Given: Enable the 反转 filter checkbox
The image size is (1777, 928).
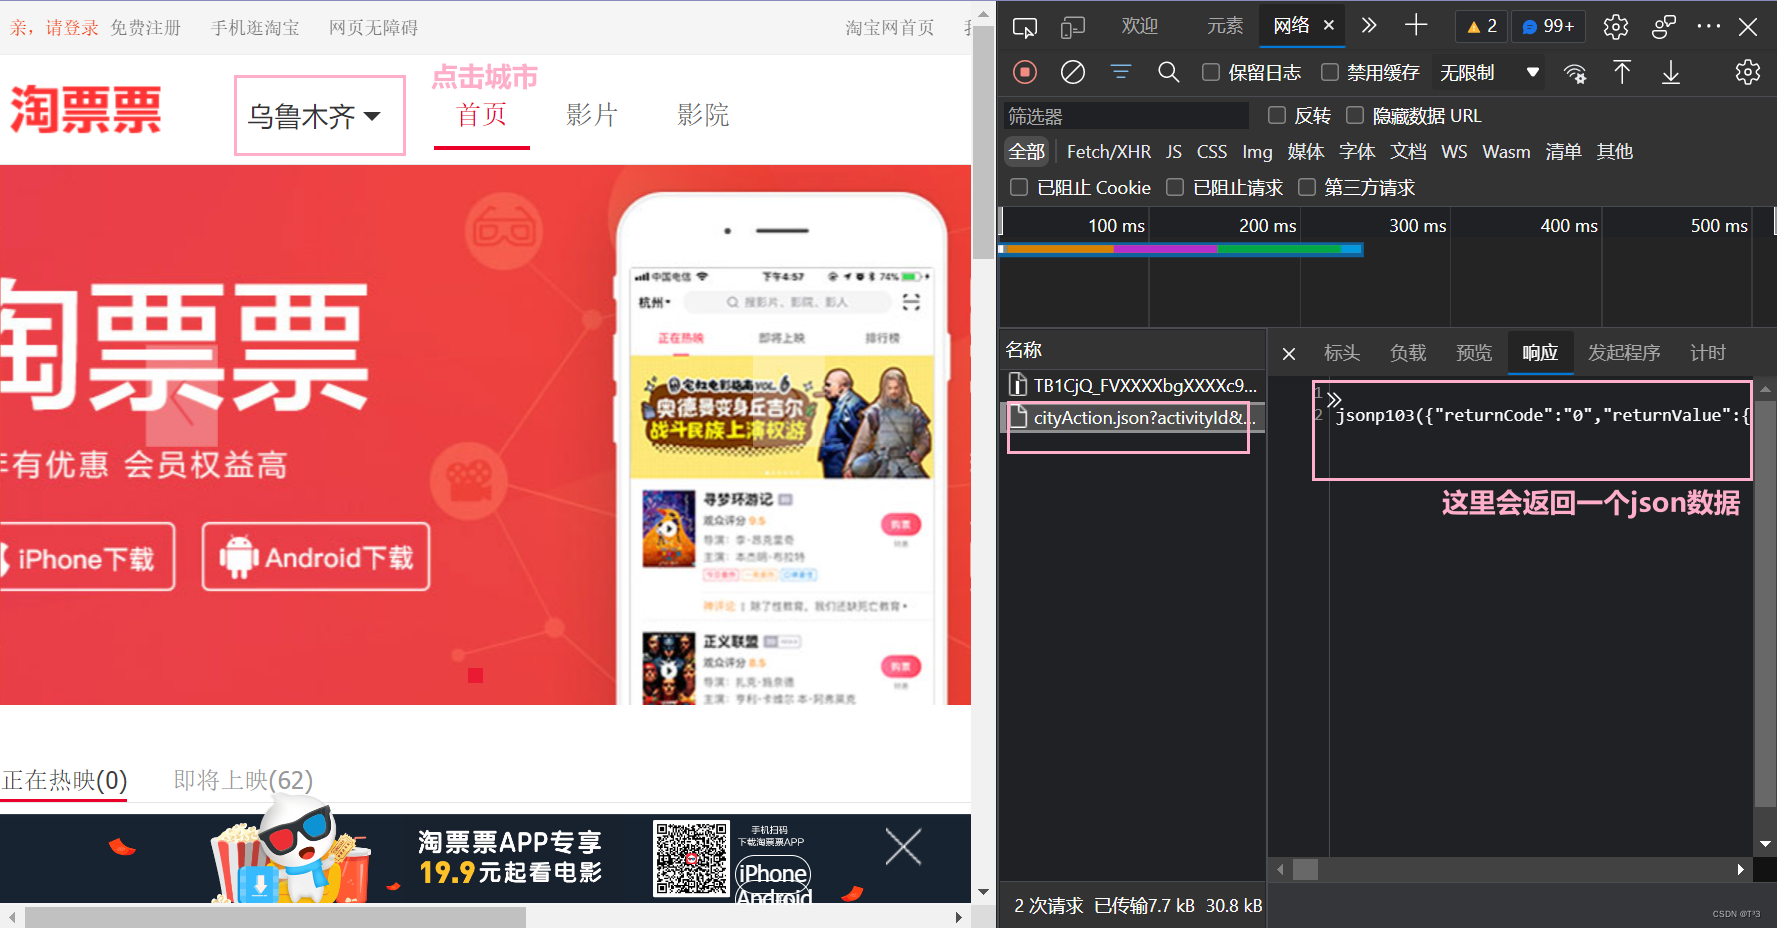Looking at the screenshot, I should [x=1276, y=115].
